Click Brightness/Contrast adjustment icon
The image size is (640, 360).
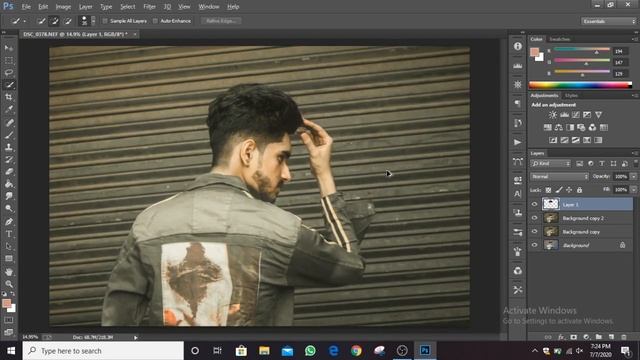[553, 115]
